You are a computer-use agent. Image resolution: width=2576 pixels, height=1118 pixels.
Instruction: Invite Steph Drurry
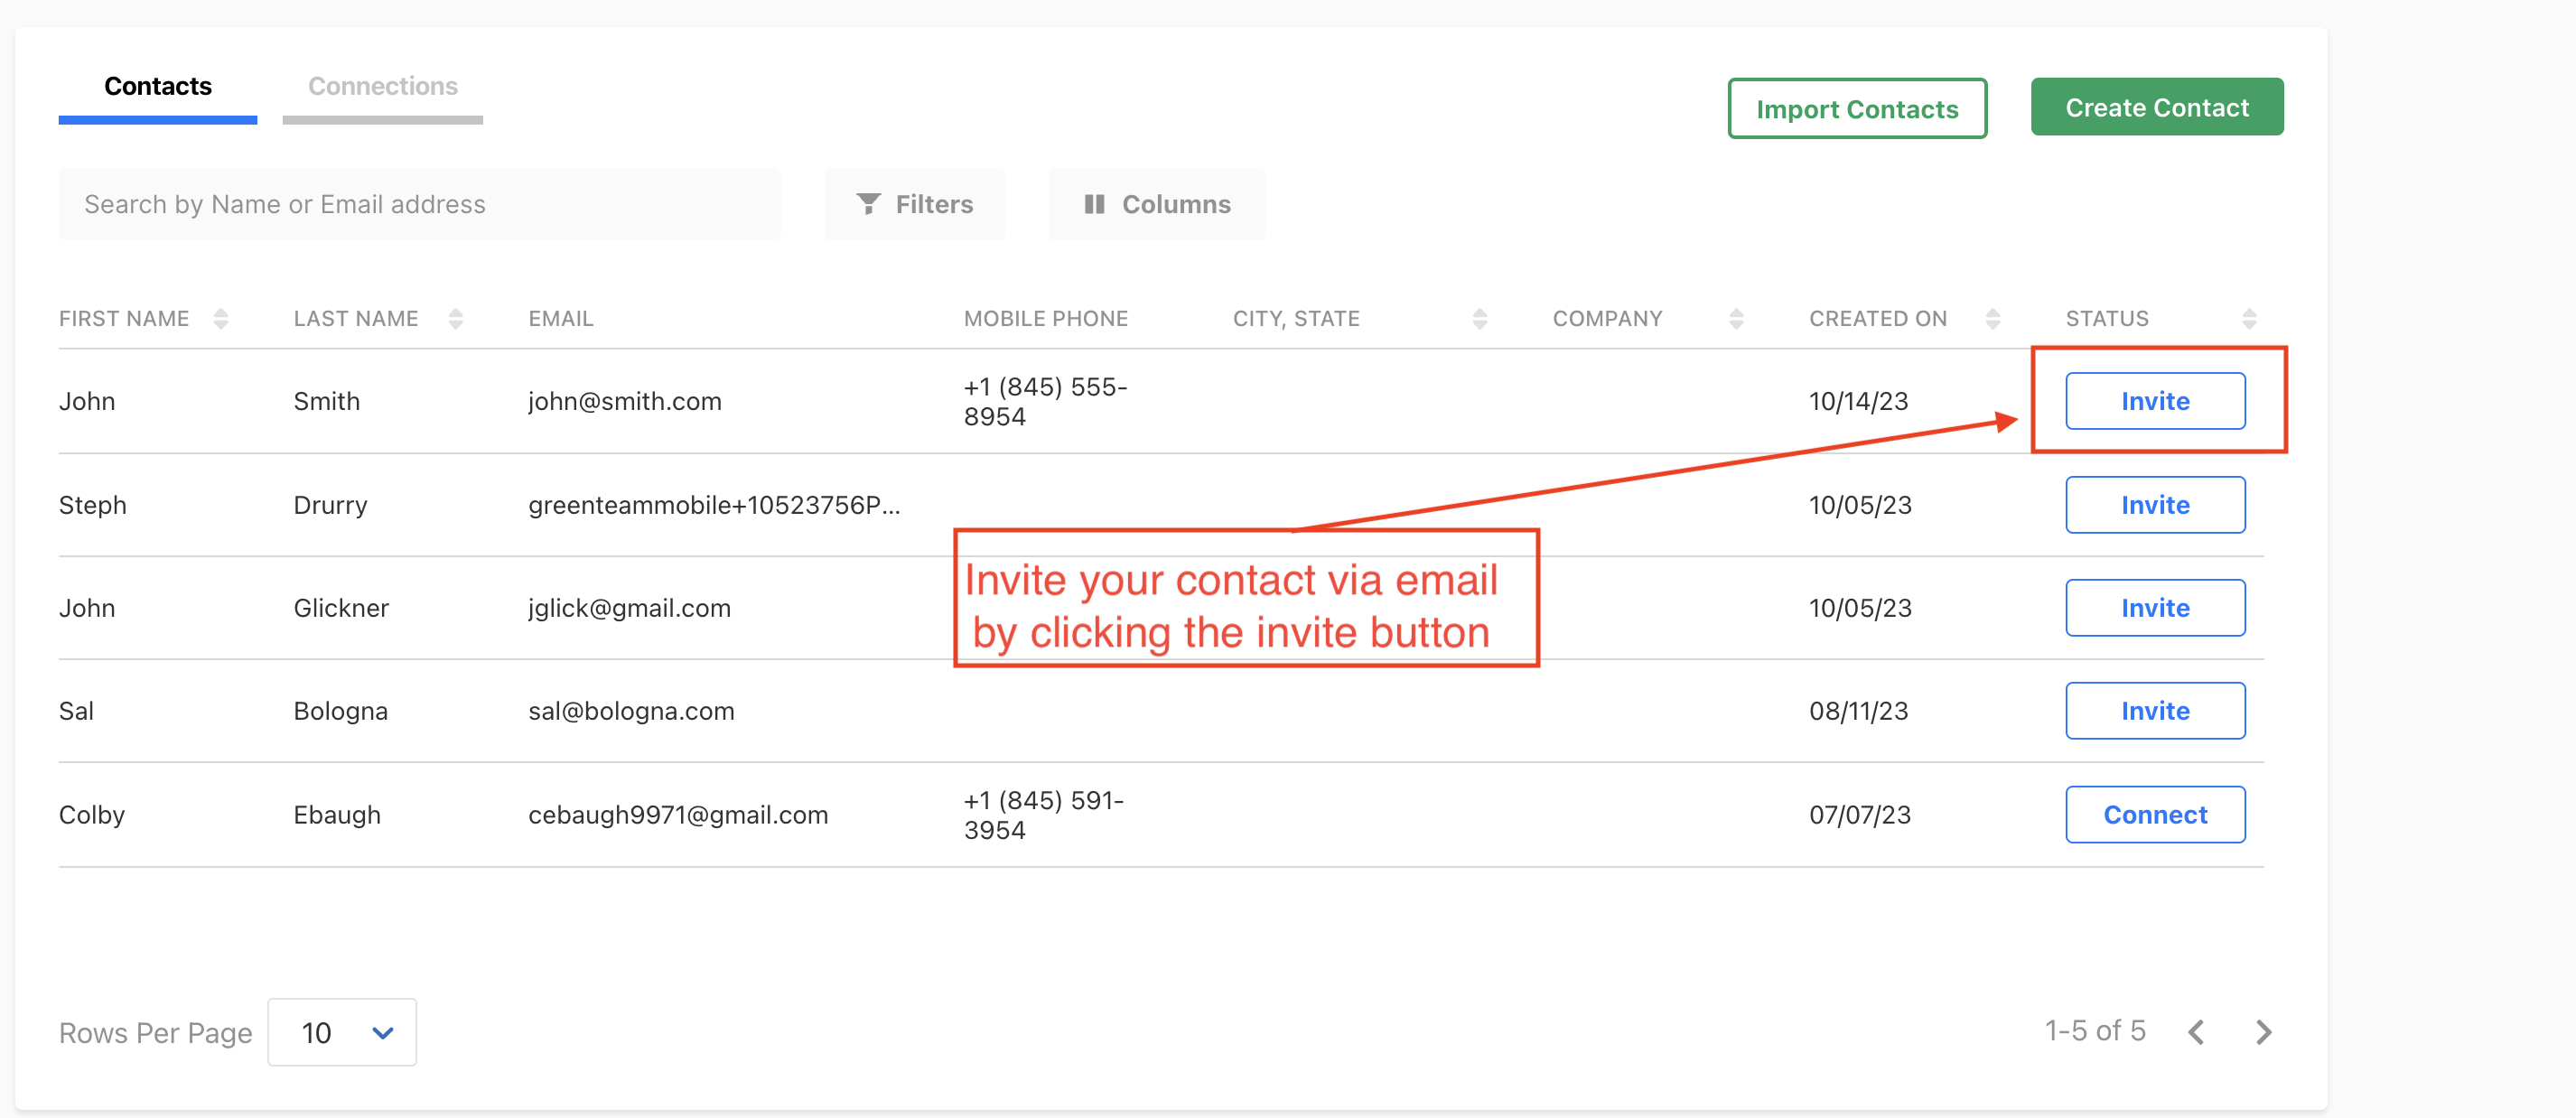click(x=2155, y=505)
